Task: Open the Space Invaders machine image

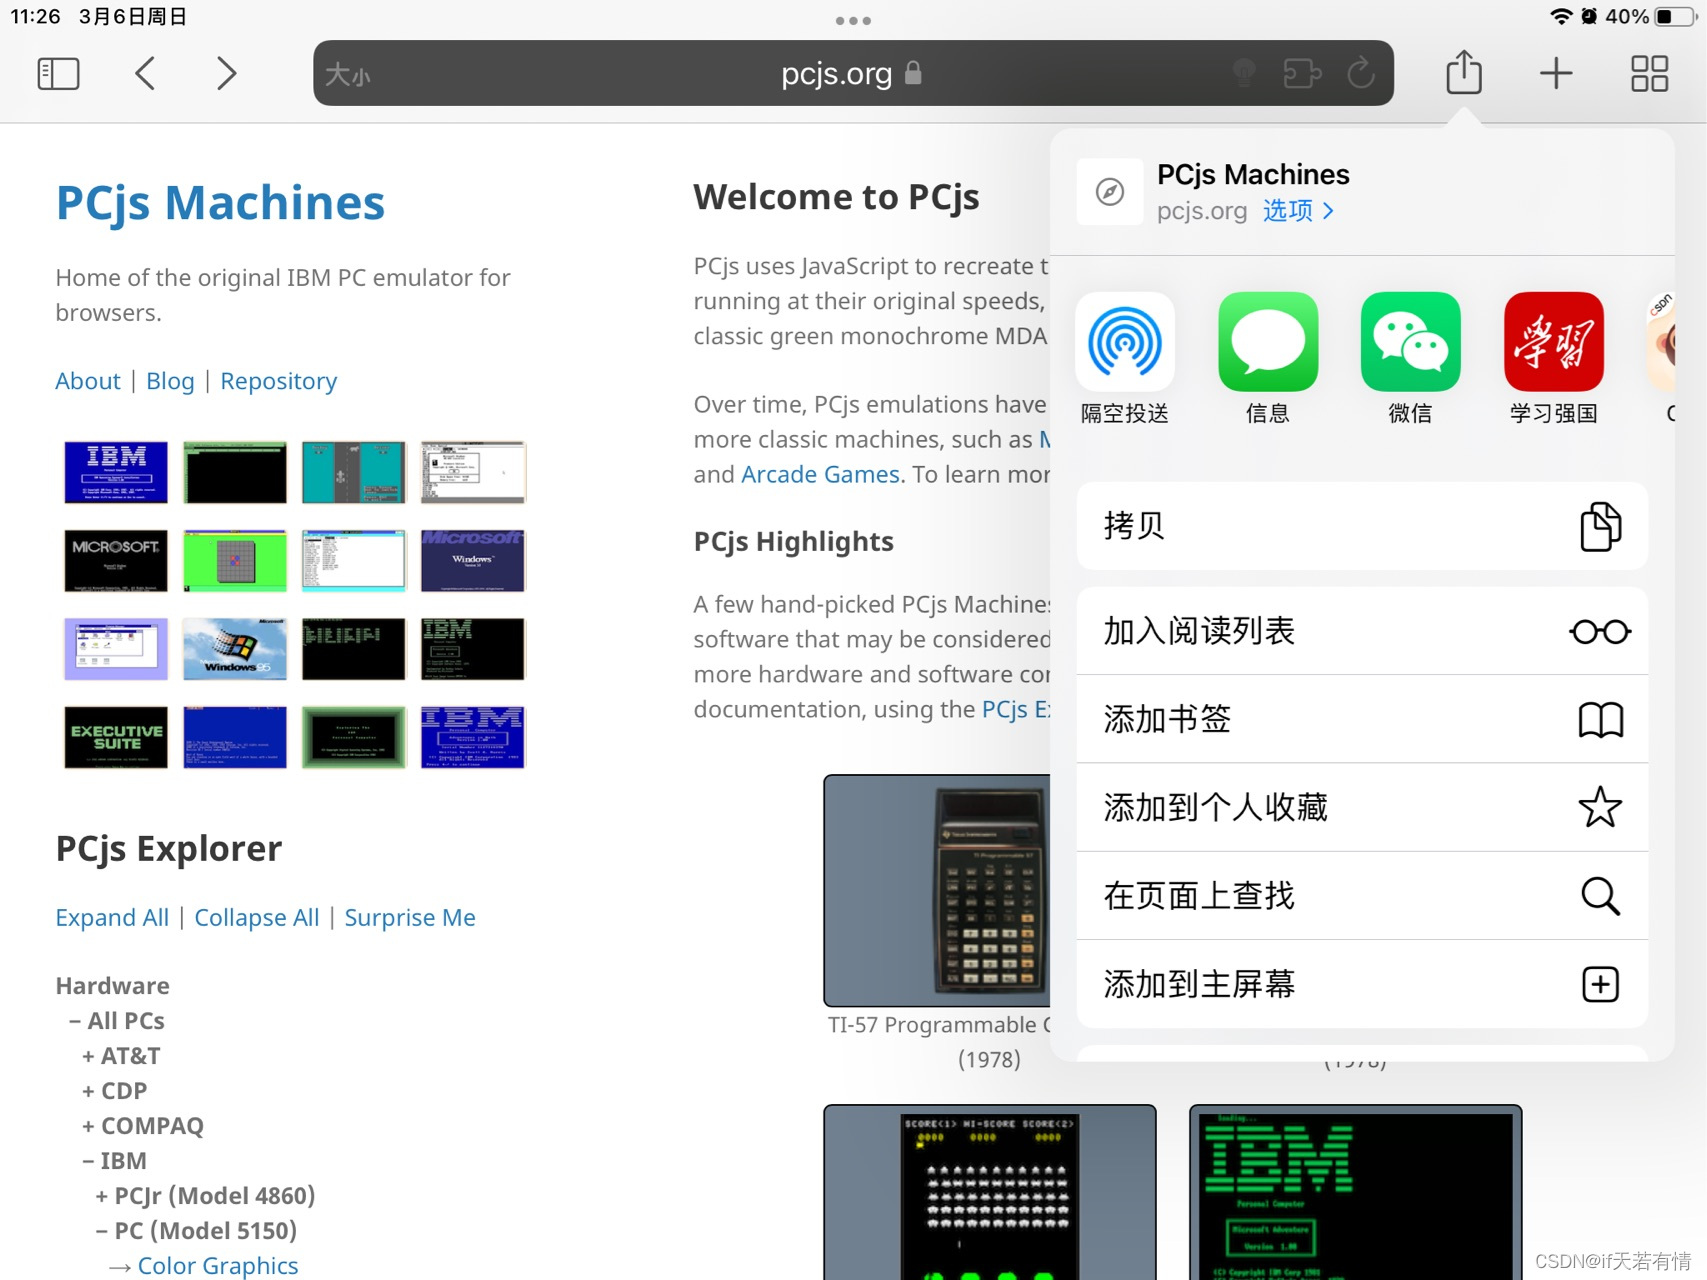Action: point(990,1192)
